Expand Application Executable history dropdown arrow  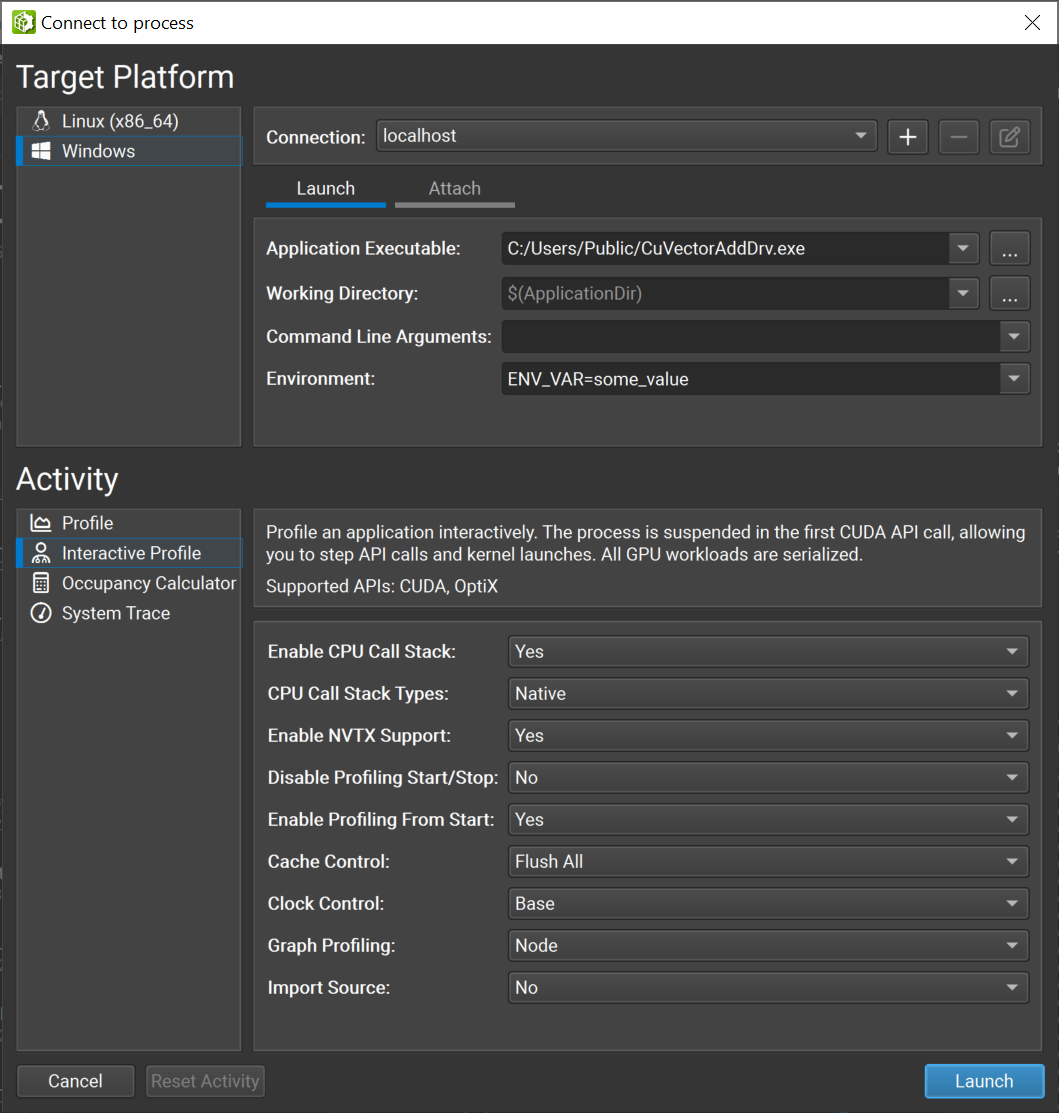(x=963, y=248)
